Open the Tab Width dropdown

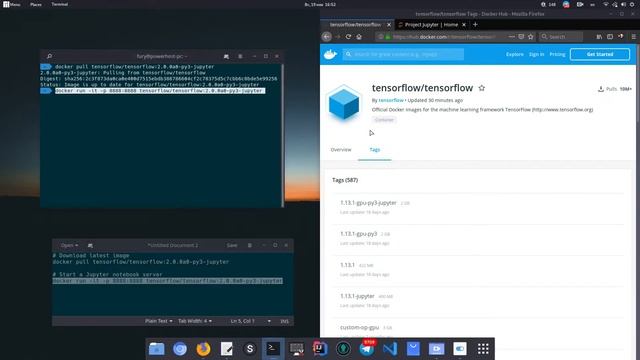click(195, 321)
